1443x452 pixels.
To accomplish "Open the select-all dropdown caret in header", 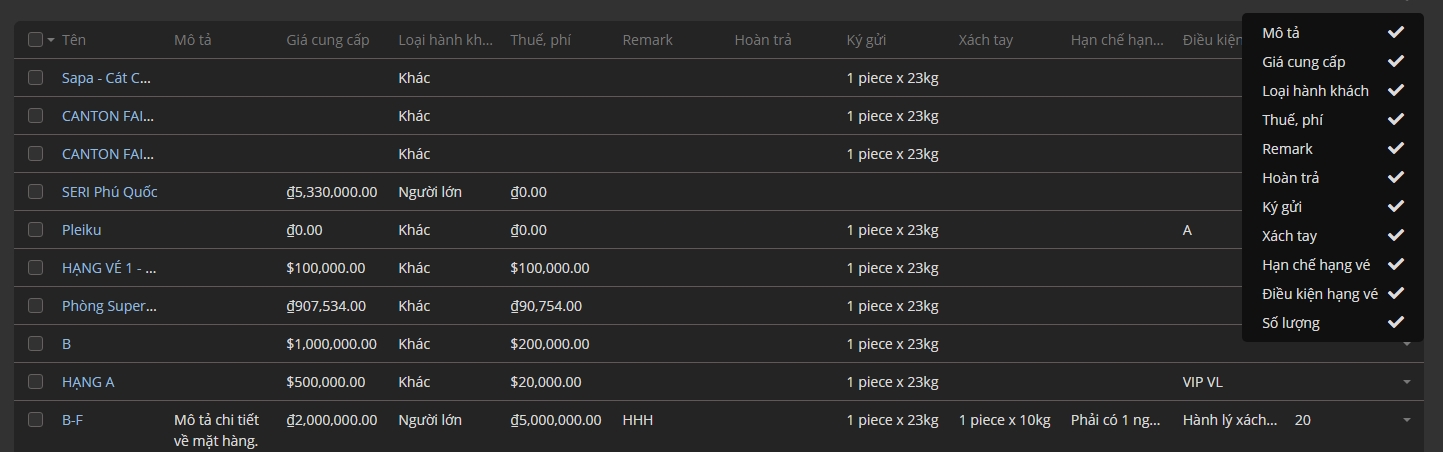I will pos(51,40).
